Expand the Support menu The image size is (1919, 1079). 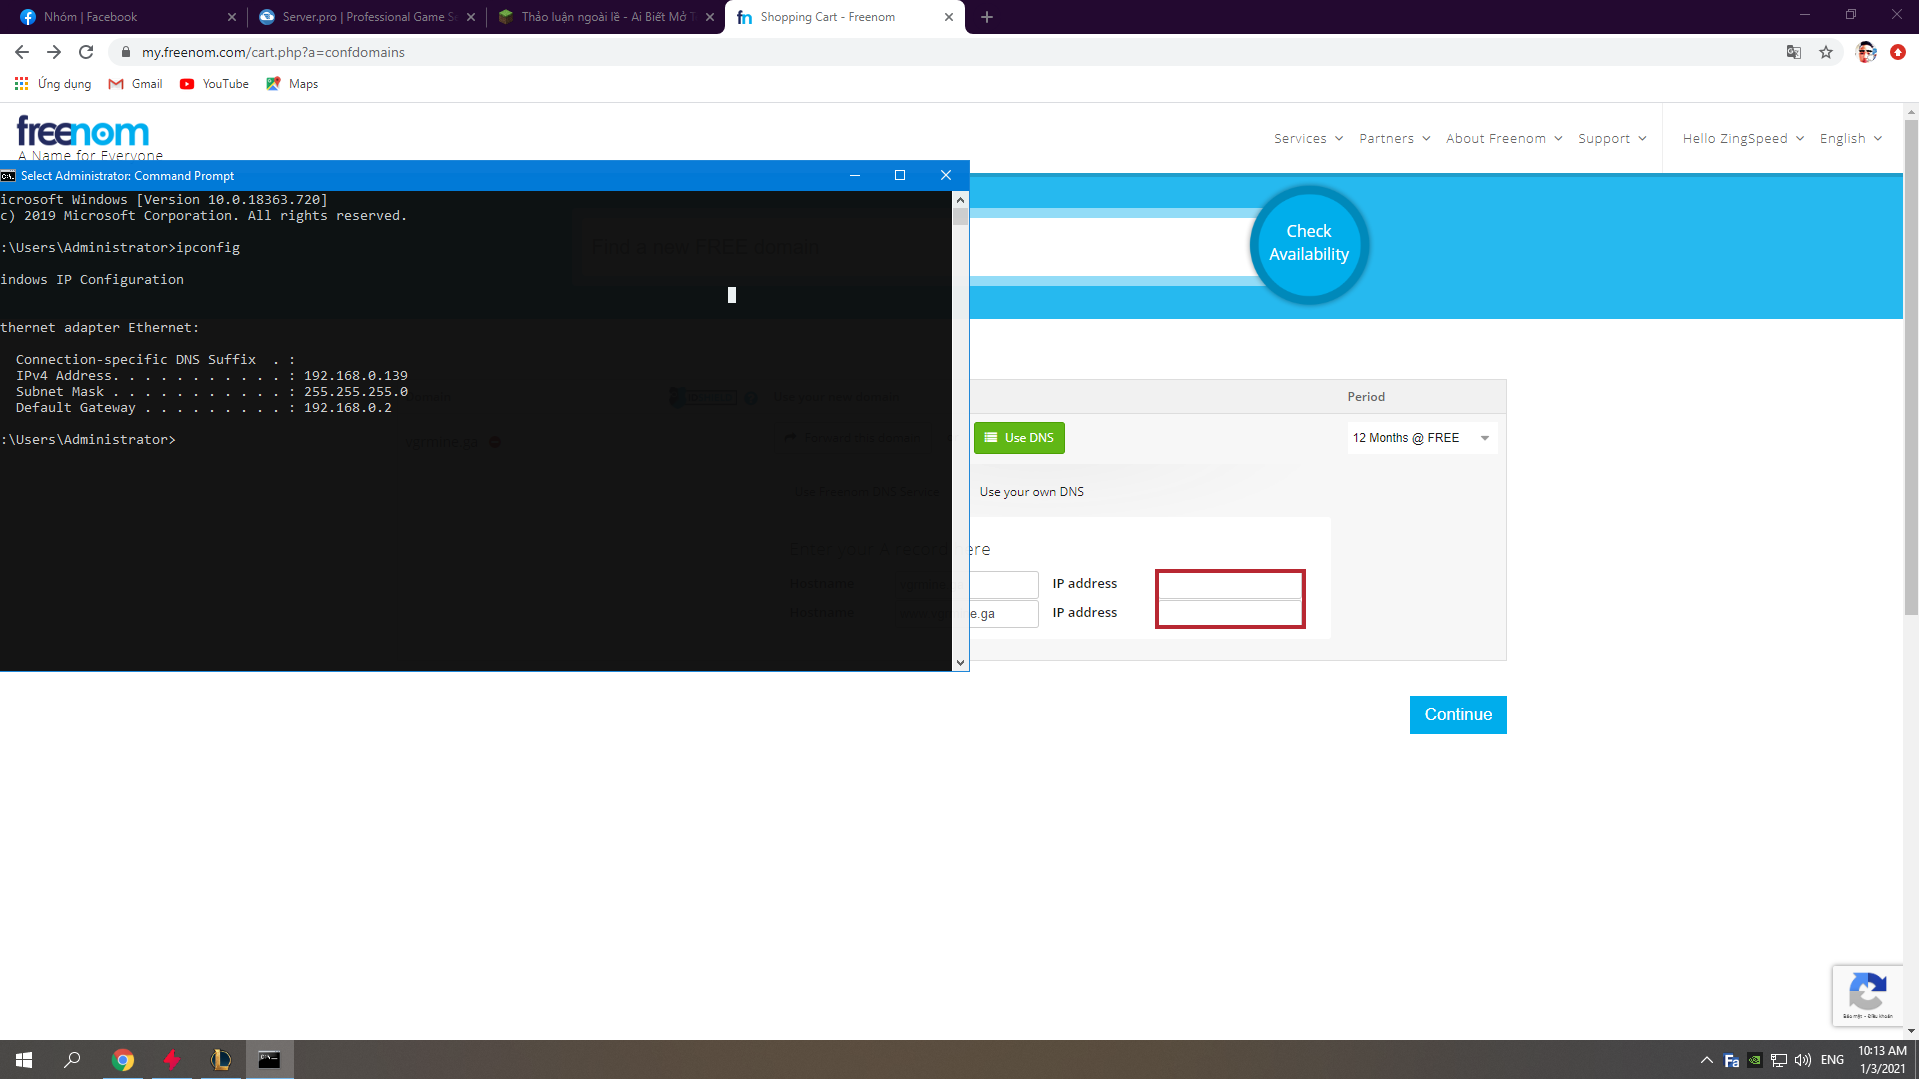pos(1612,139)
